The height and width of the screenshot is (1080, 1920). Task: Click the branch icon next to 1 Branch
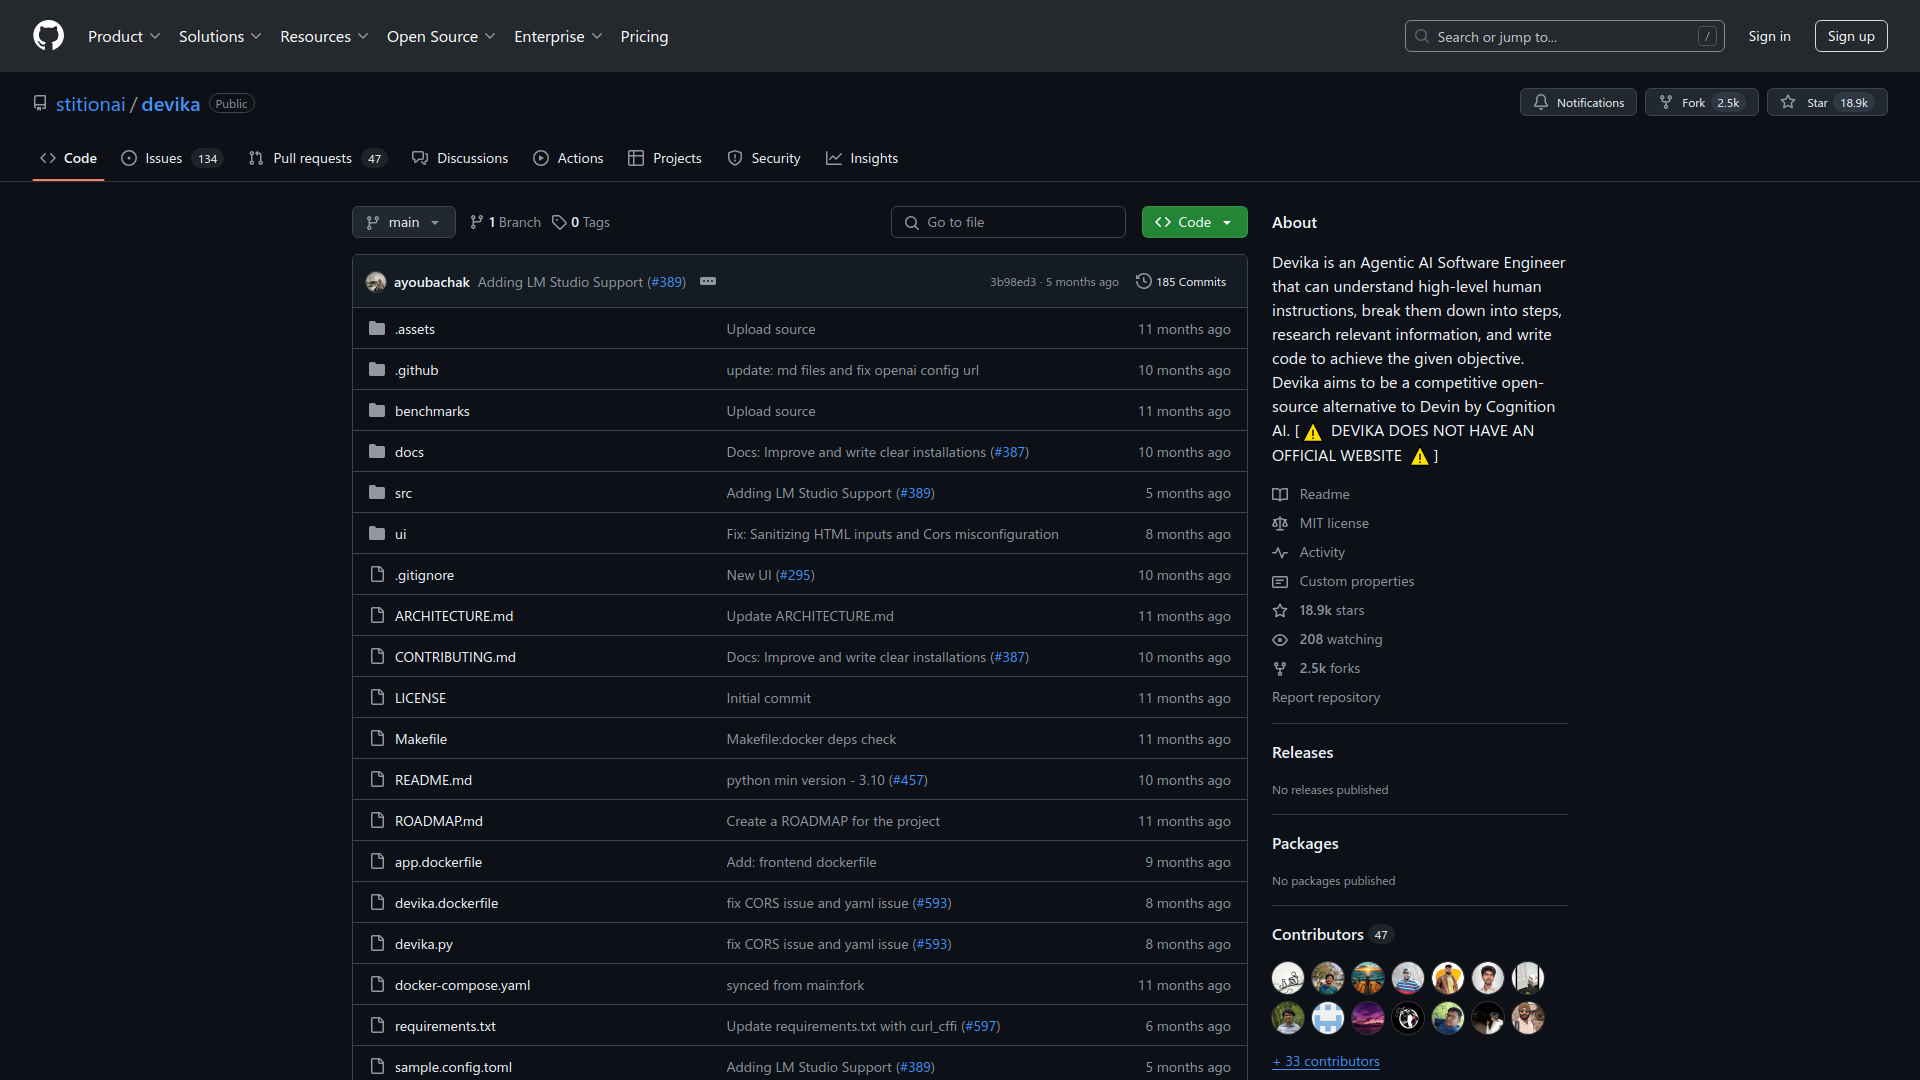[477, 222]
